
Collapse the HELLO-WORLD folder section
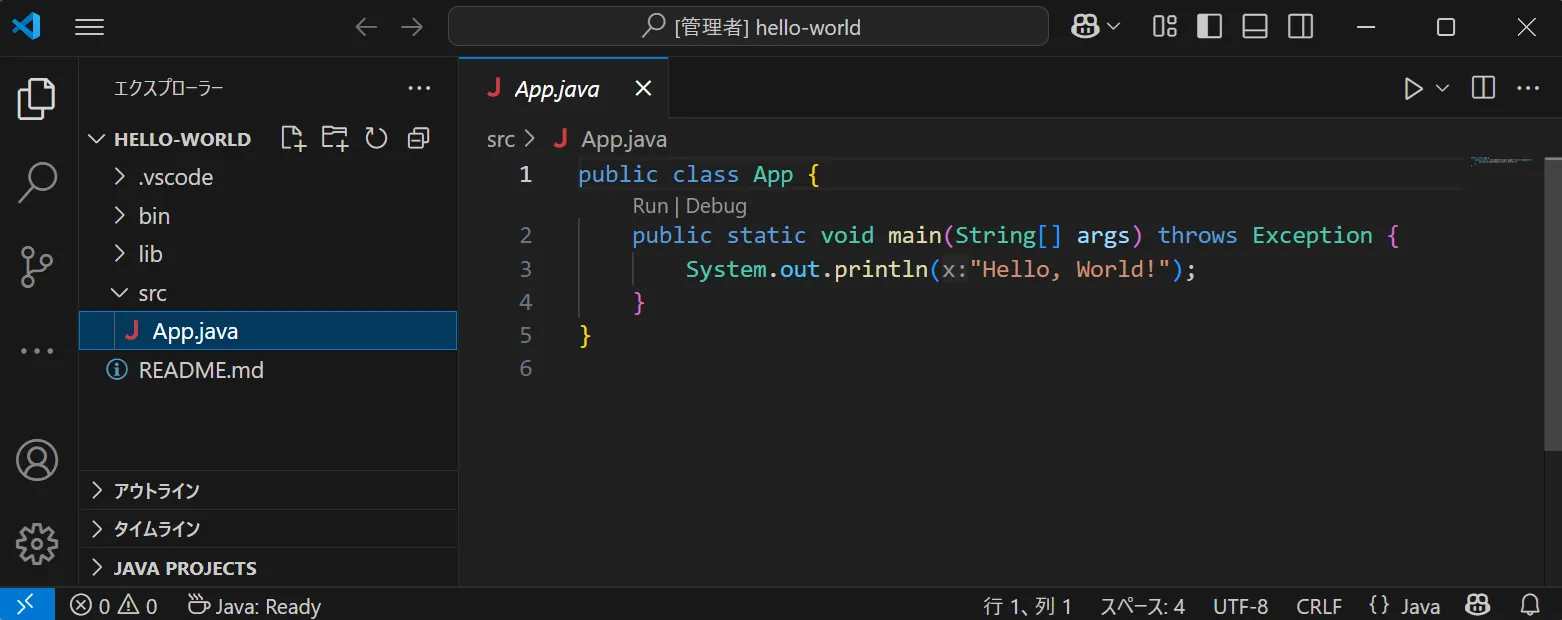168,139
